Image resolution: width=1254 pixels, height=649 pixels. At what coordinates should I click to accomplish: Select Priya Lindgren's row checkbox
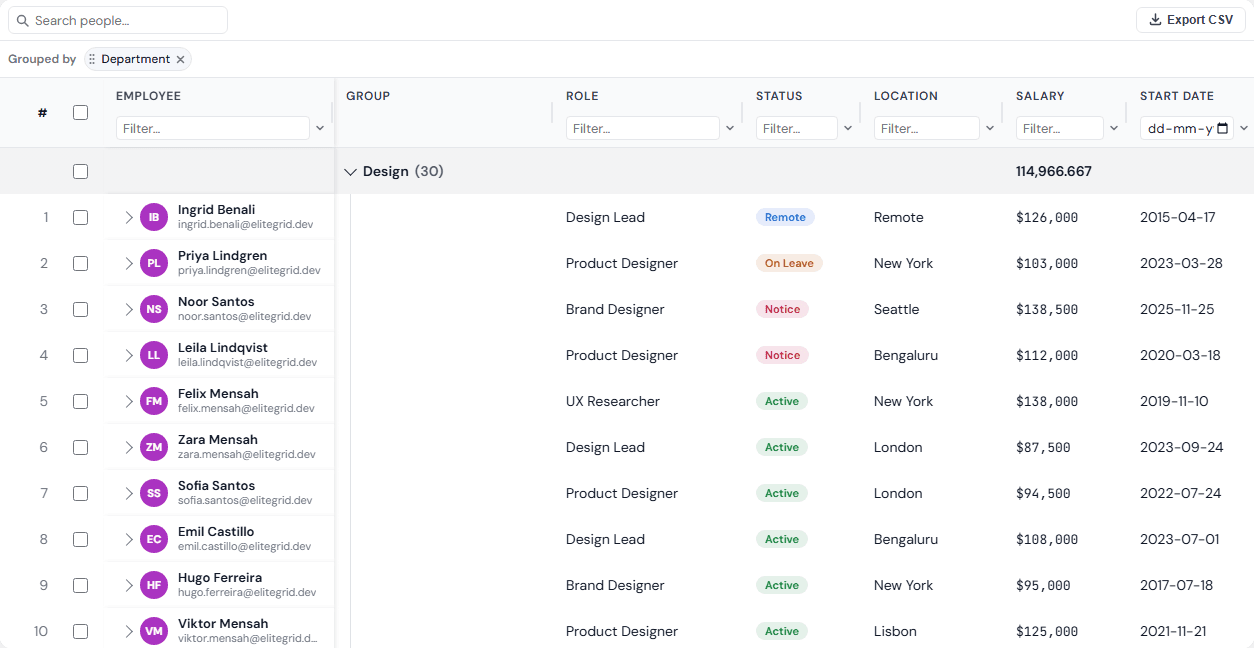[x=81, y=263]
